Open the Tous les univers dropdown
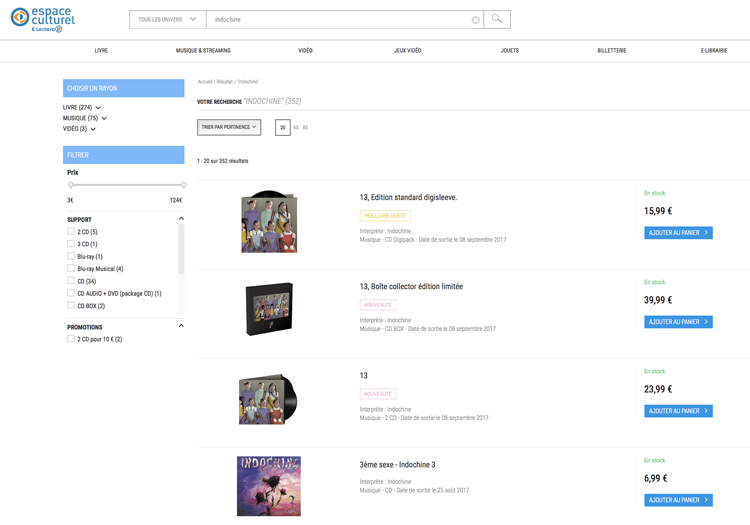Screen dimensions: 750x525 167,20
